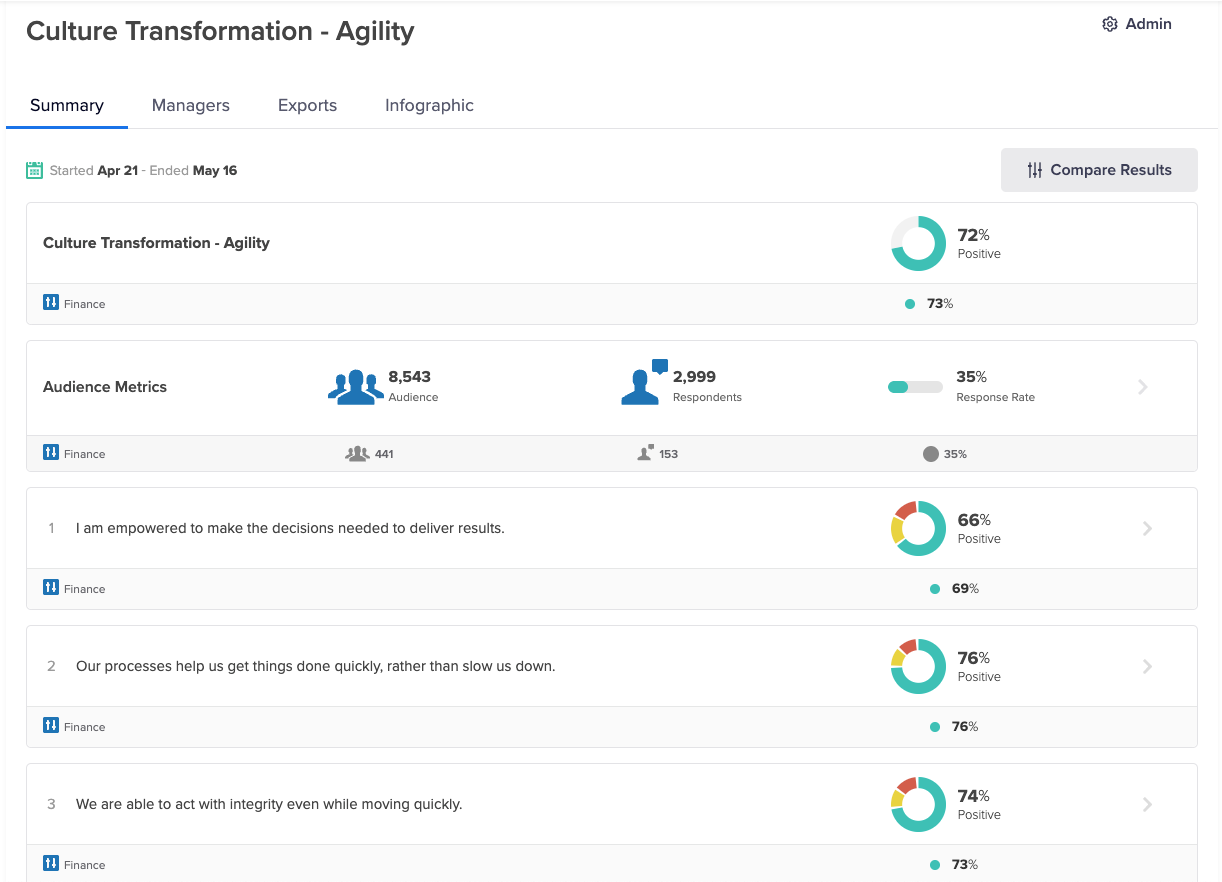Switch to the Summary tab
The height and width of the screenshot is (882, 1222).
click(67, 105)
